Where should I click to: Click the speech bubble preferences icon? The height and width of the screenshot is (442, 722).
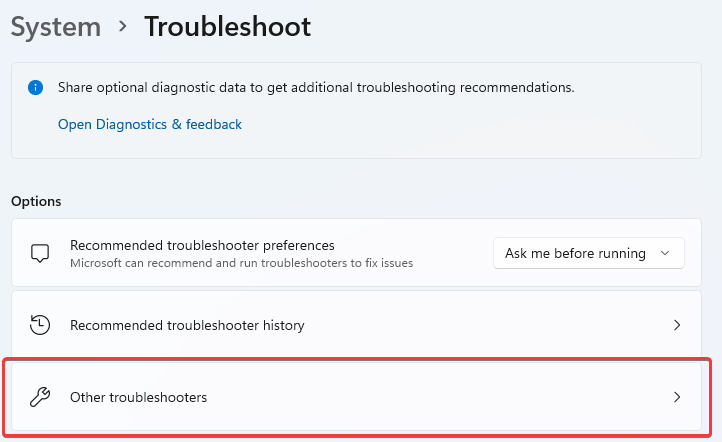40,253
